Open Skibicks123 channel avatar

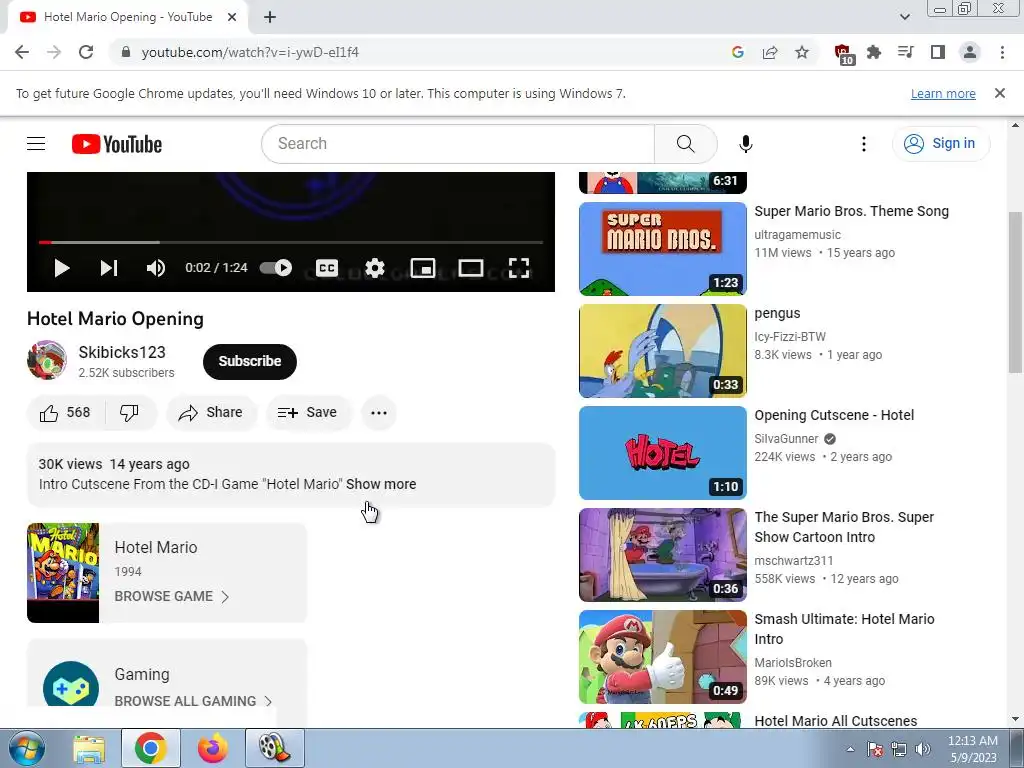tap(46, 360)
